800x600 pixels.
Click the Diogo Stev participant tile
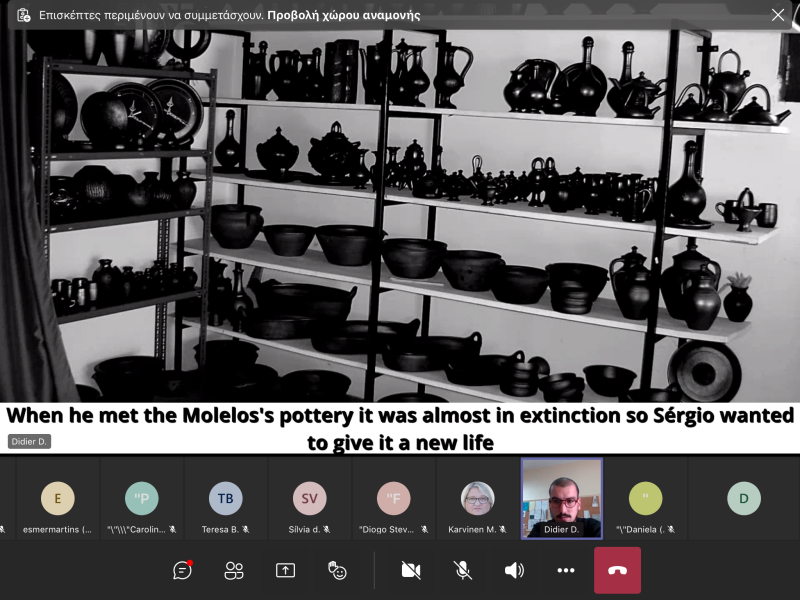click(x=393, y=498)
